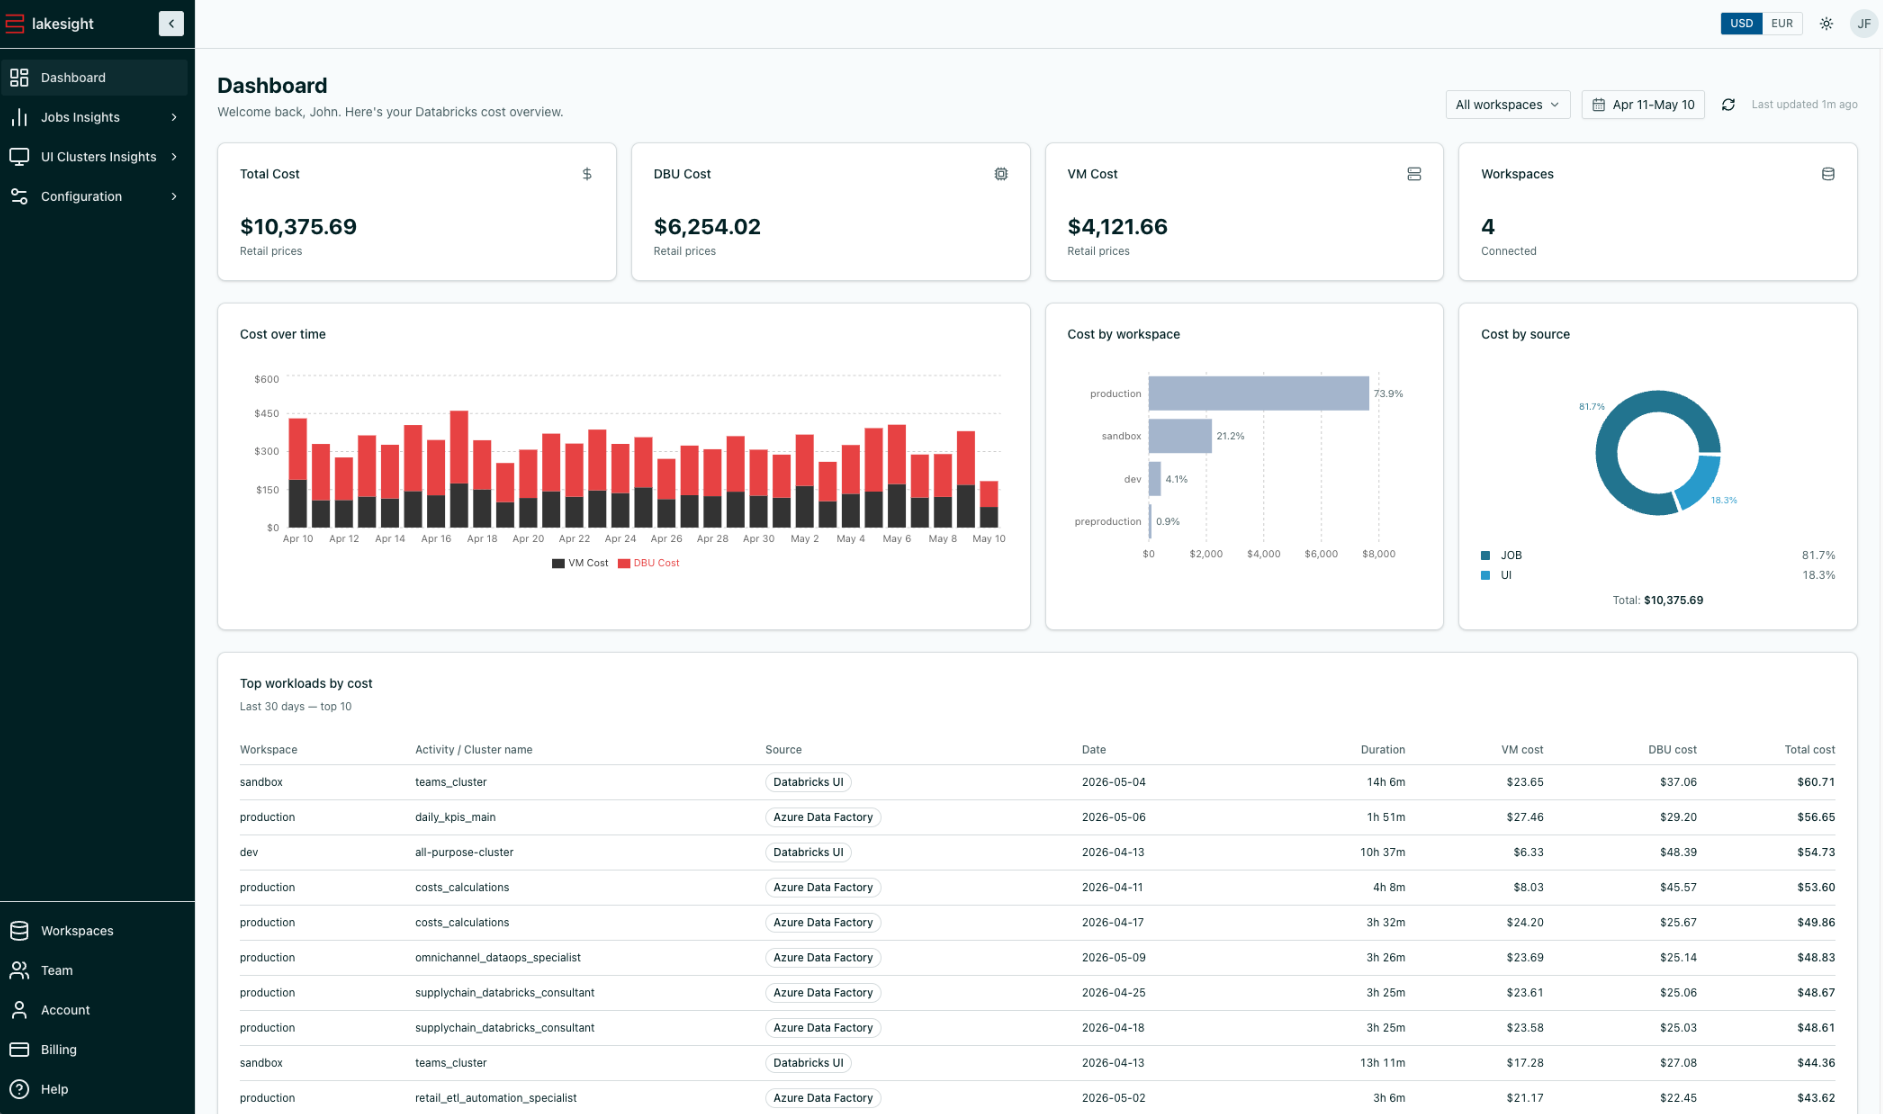Viewport: 1883px width, 1114px height.
Task: Click the chip icon on DBU Cost card
Action: pyautogui.click(x=1001, y=174)
